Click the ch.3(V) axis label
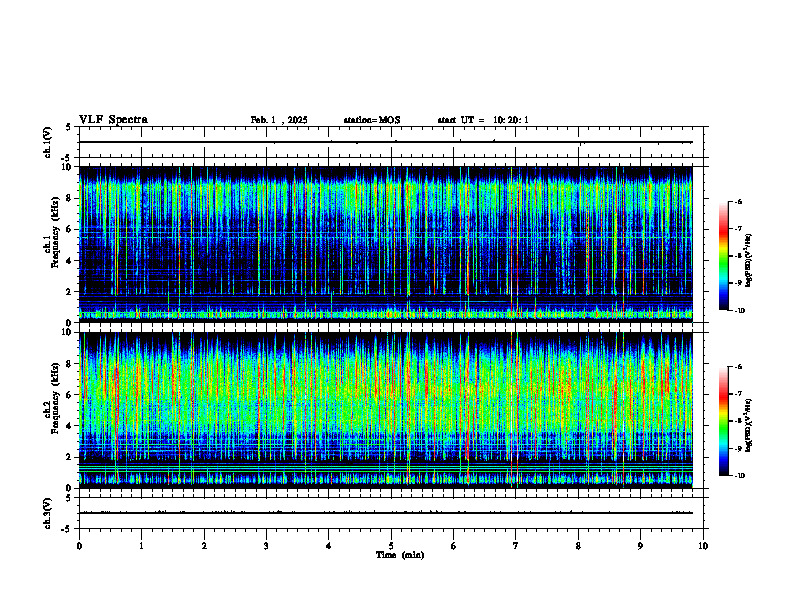Screen dimensions: 792x612 [48, 513]
